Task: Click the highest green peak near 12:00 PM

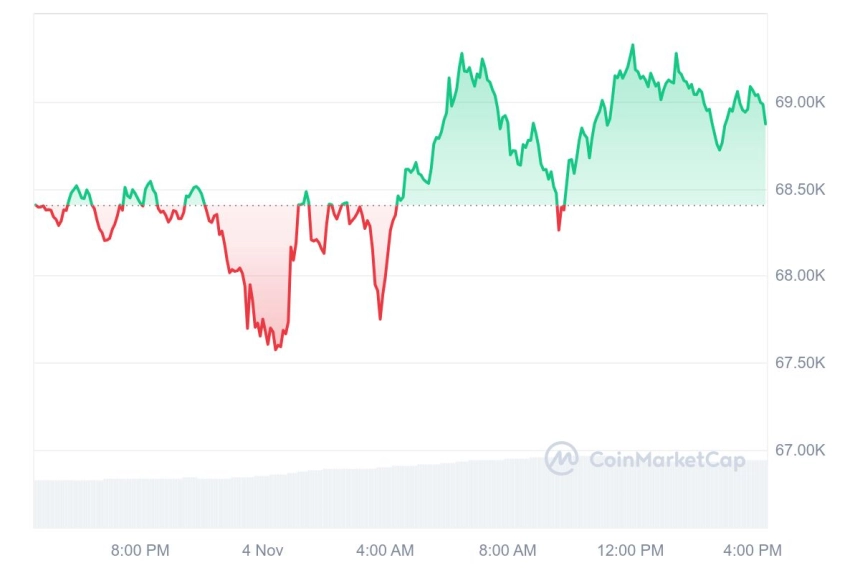Action: point(633,46)
